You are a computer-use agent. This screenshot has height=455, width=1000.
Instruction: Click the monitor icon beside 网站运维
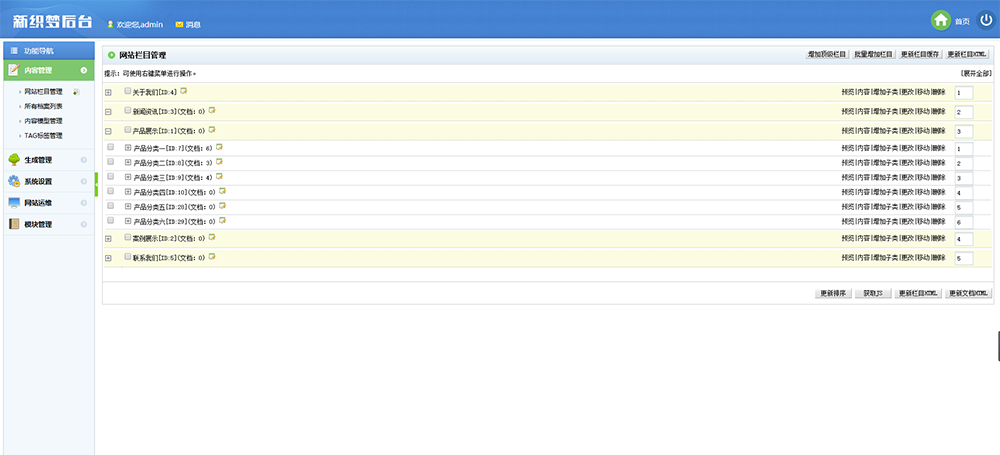[14, 203]
